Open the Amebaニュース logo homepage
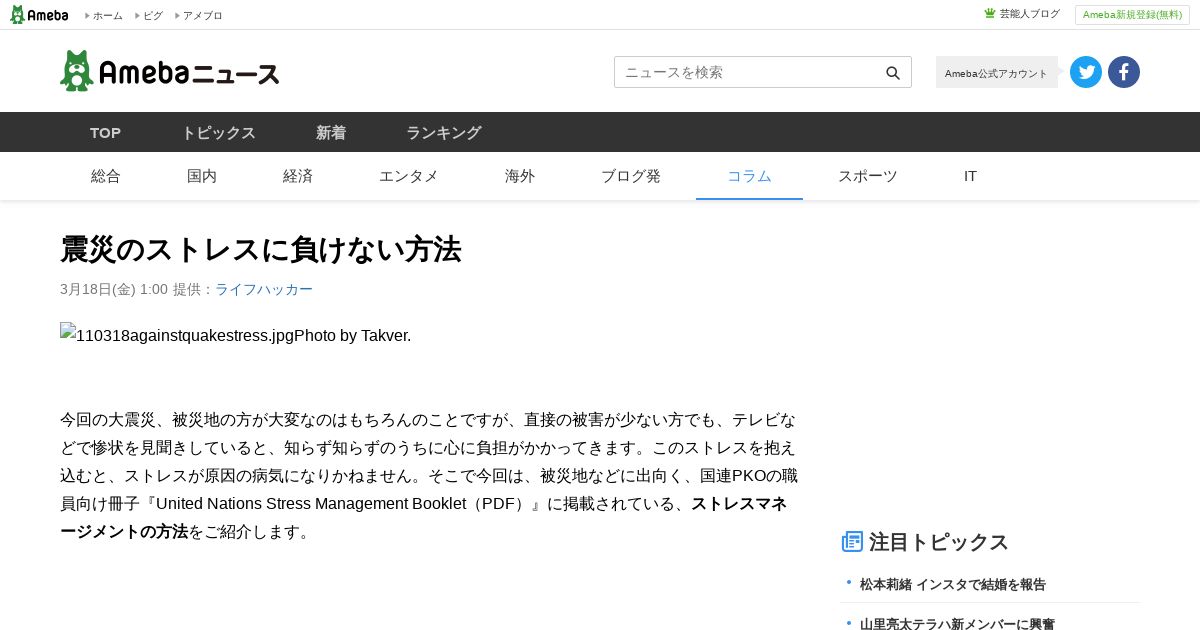Viewport: 1200px width, 630px height. tap(170, 71)
